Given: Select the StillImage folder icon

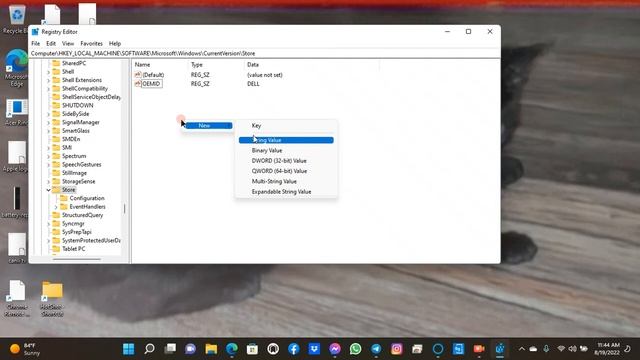Looking at the screenshot, I should [56, 173].
